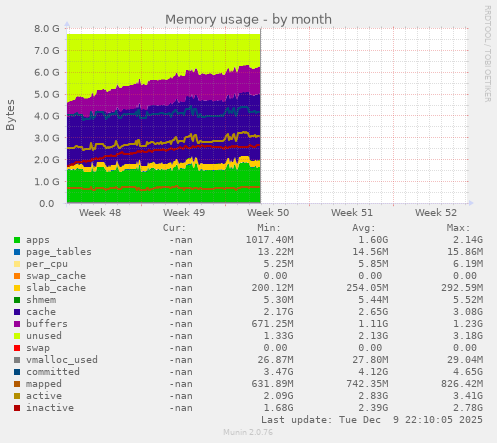Screen dimensions: 497x443
Task: Click the cache dark blue legend swatch
Action: tap(17, 312)
